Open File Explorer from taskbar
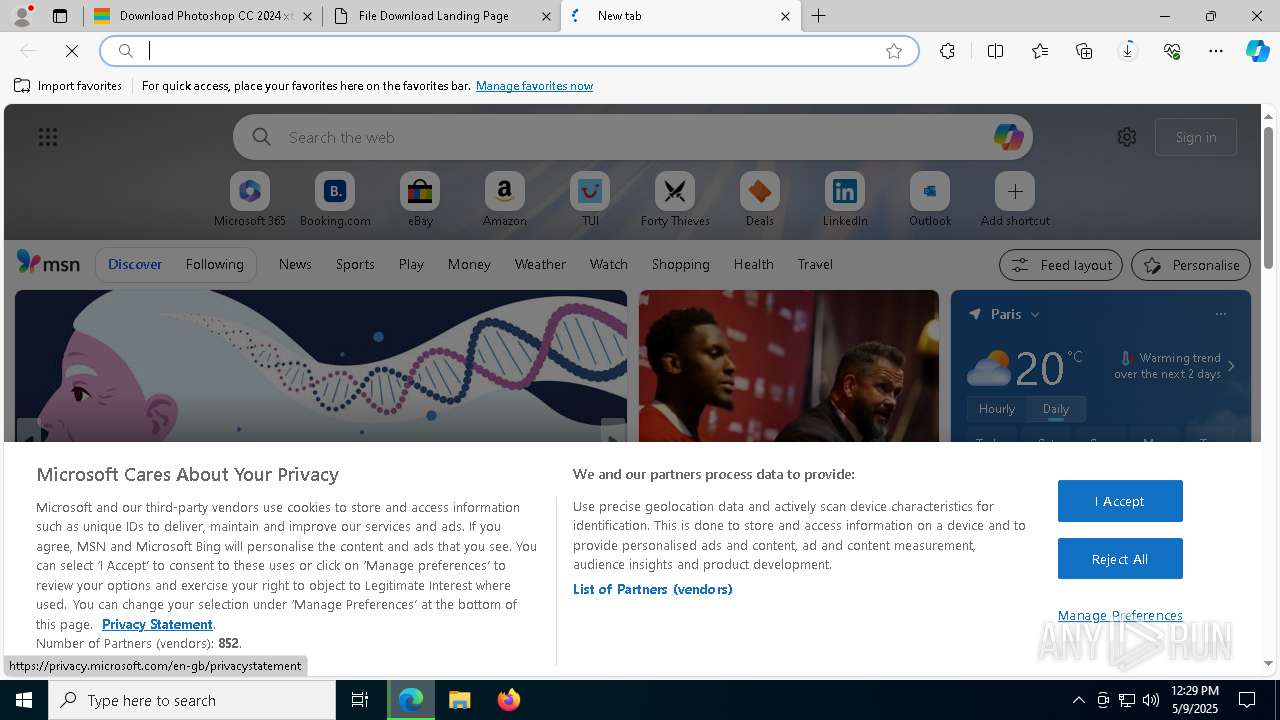The image size is (1280, 720). pos(459,700)
